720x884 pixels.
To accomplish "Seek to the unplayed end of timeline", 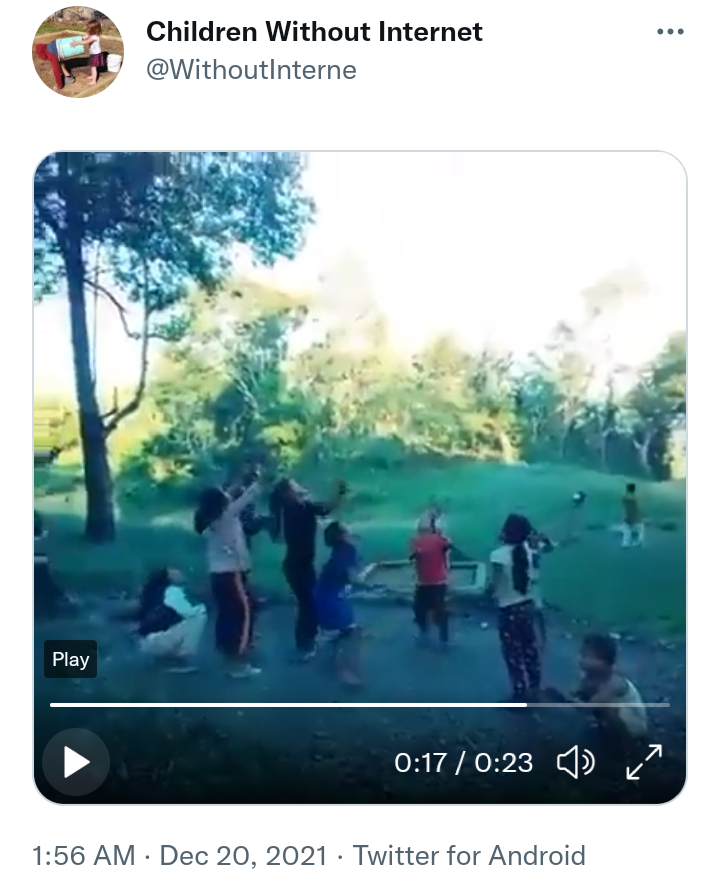I will [x=598, y=705].
